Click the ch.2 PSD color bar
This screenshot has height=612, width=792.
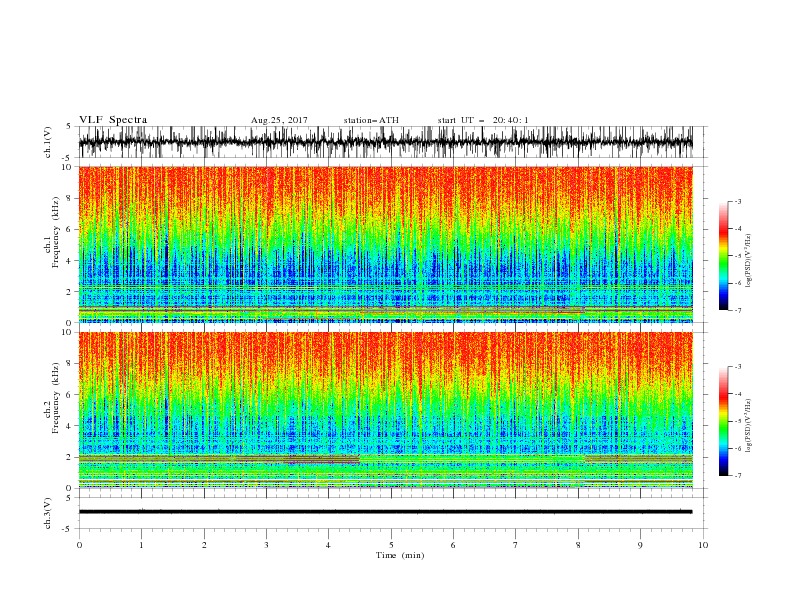click(x=723, y=421)
